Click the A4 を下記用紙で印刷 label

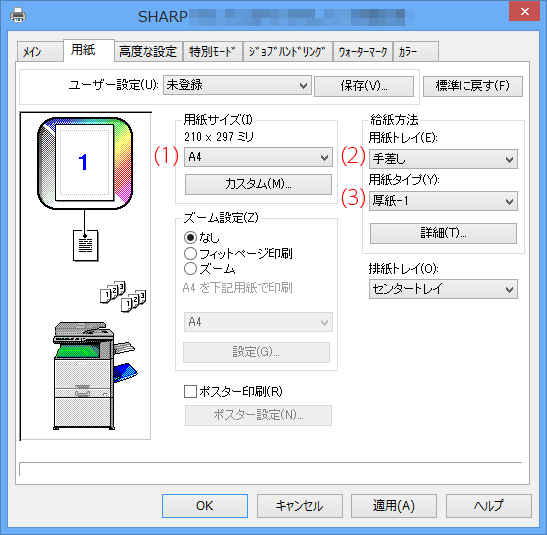coord(238,288)
